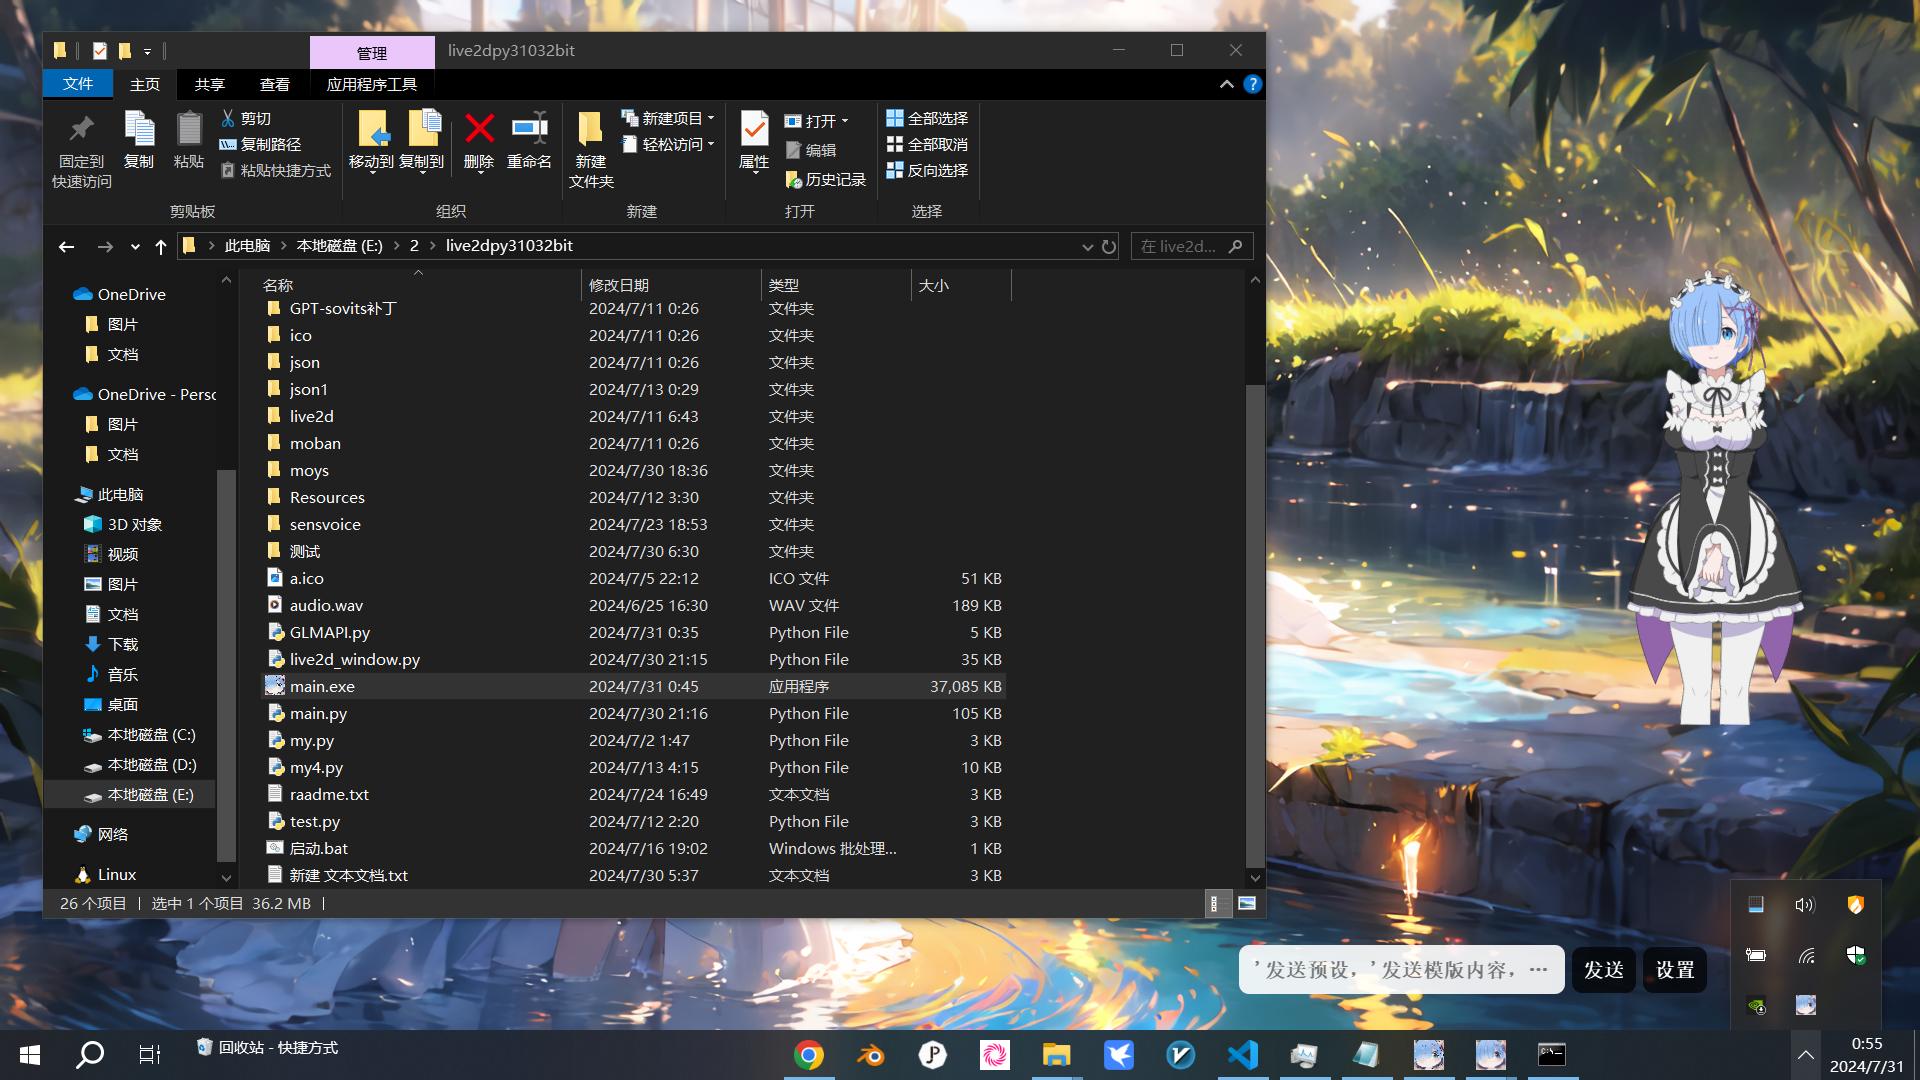Image resolution: width=1920 pixels, height=1080 pixels.
Task: Click the address bar refresh icon
Action: [x=1109, y=246]
